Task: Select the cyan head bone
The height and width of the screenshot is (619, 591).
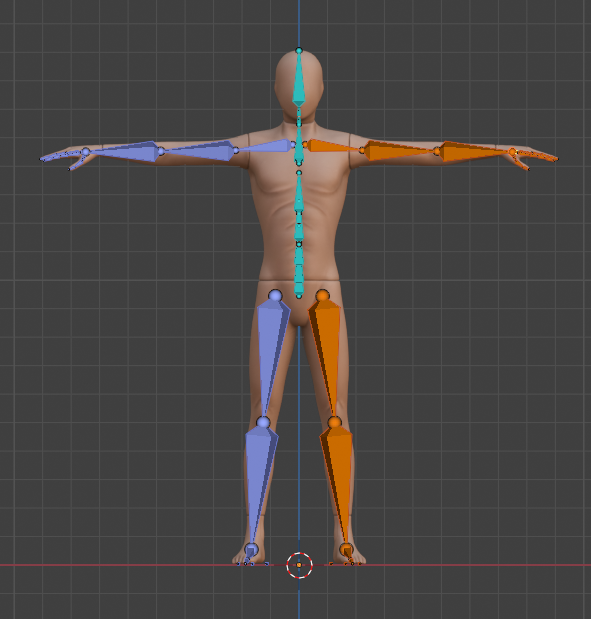Action: (x=299, y=79)
